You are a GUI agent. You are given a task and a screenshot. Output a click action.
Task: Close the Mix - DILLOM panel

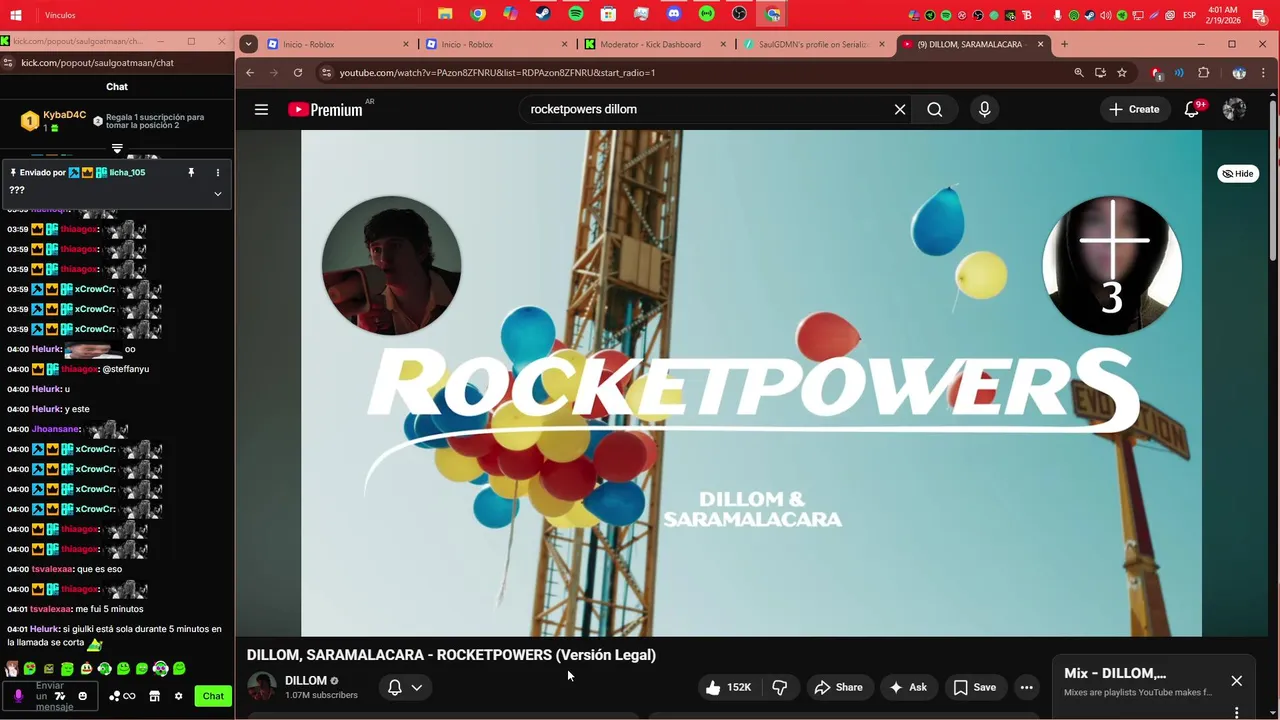coord(1237,681)
